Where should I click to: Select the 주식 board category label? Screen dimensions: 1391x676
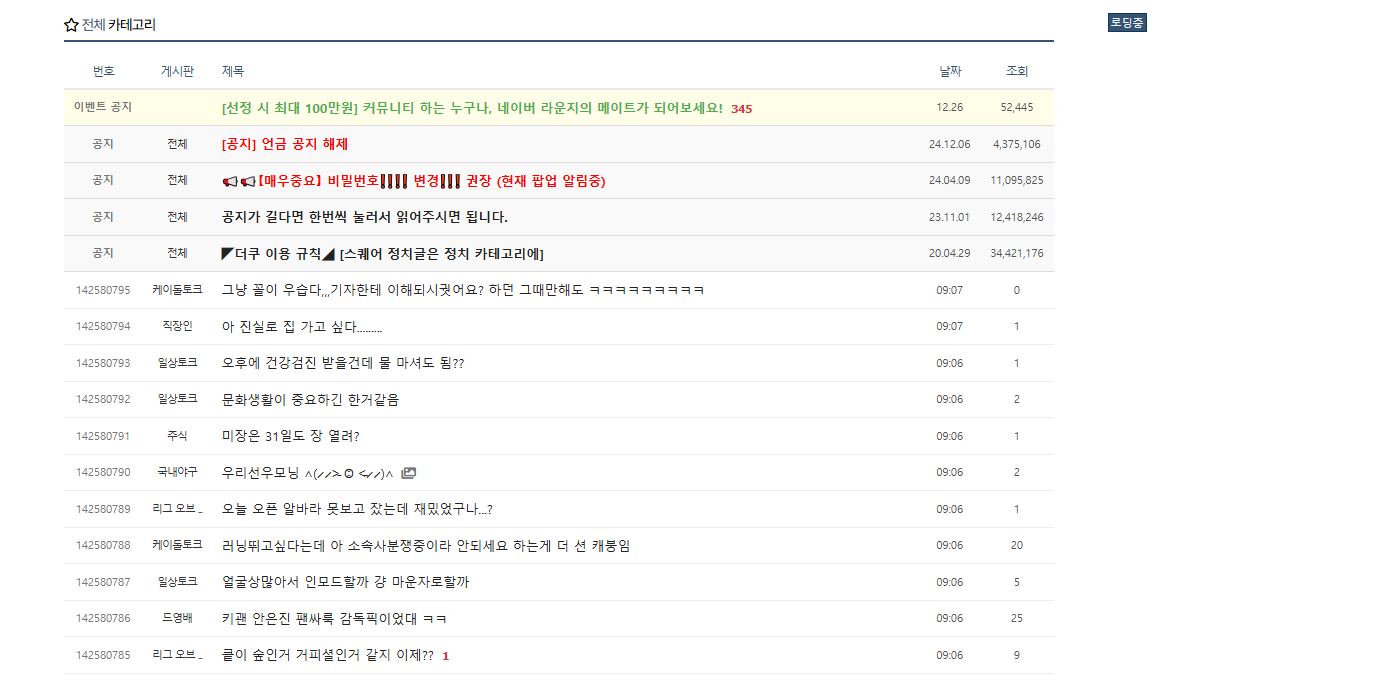click(177, 436)
